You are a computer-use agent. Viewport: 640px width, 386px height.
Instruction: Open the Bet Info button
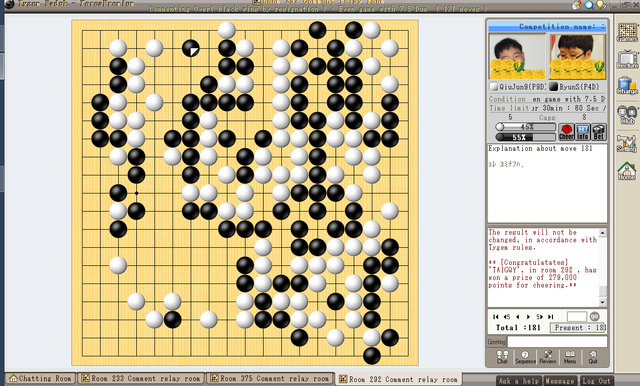(x=582, y=132)
